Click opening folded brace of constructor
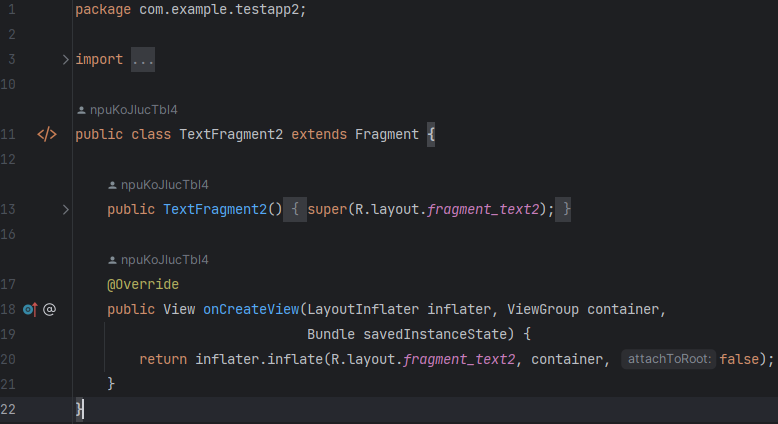 [x=295, y=209]
